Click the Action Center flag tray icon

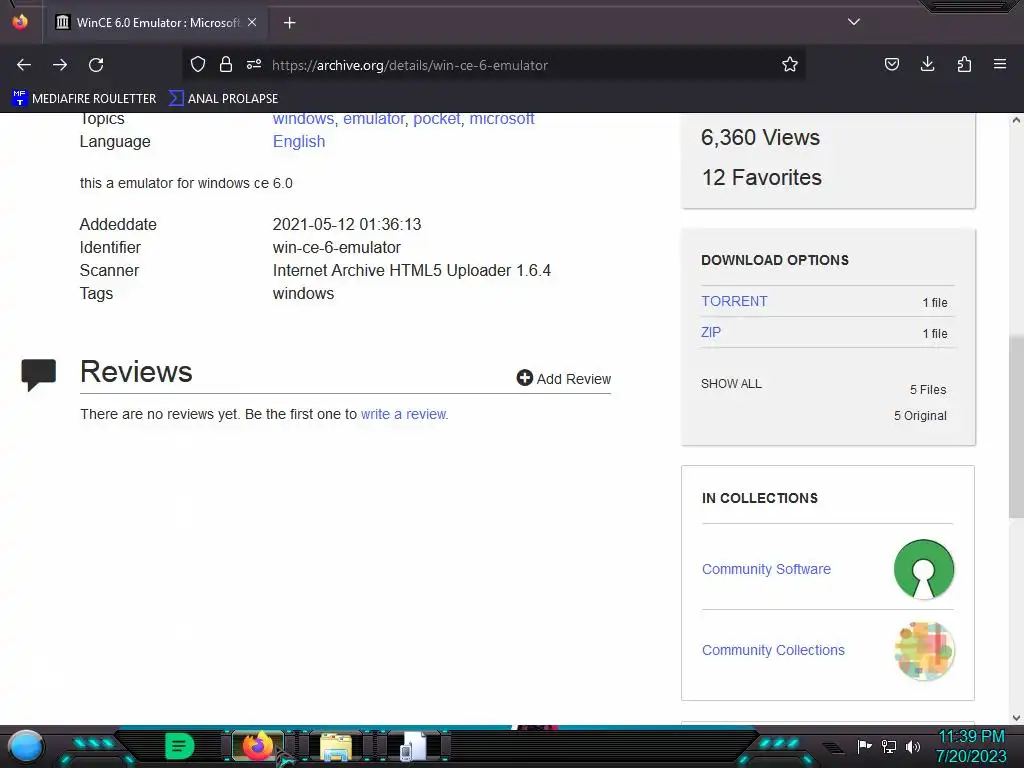coord(864,746)
